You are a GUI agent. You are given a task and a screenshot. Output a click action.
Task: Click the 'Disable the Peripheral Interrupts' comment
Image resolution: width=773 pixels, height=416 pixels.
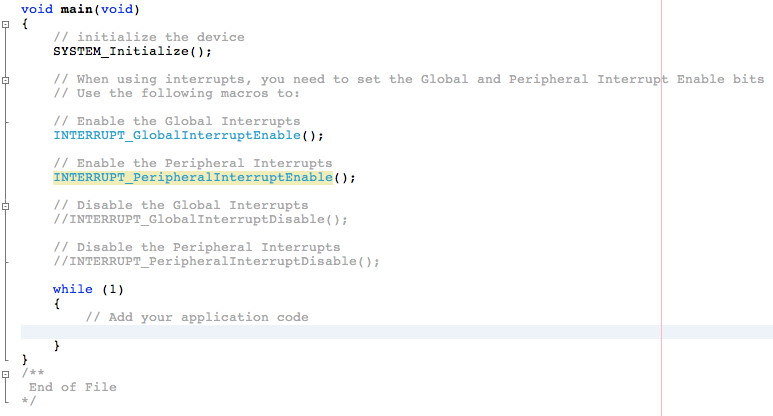tap(196, 247)
